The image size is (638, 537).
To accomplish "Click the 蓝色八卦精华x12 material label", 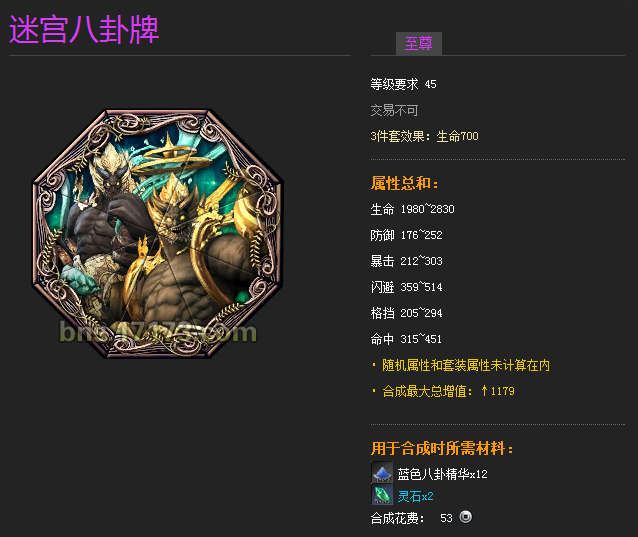I will click(x=442, y=474).
